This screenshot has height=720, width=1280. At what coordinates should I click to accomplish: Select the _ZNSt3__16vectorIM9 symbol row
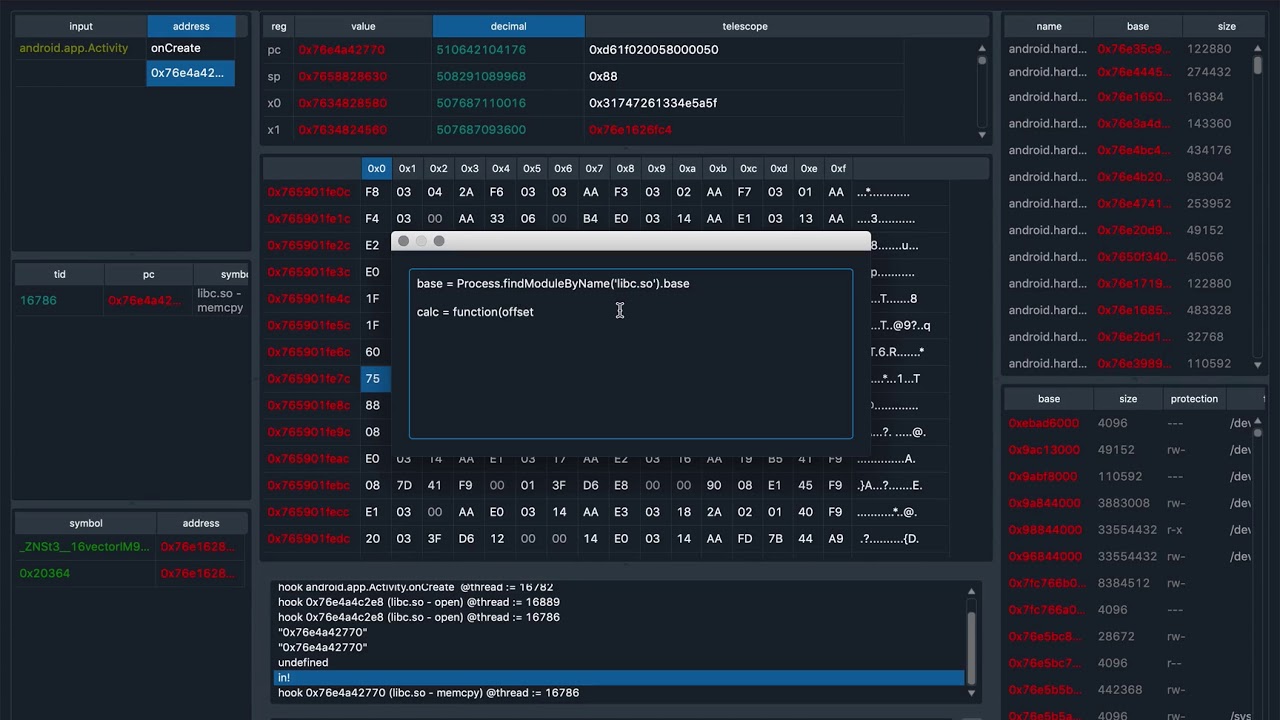tap(84, 547)
